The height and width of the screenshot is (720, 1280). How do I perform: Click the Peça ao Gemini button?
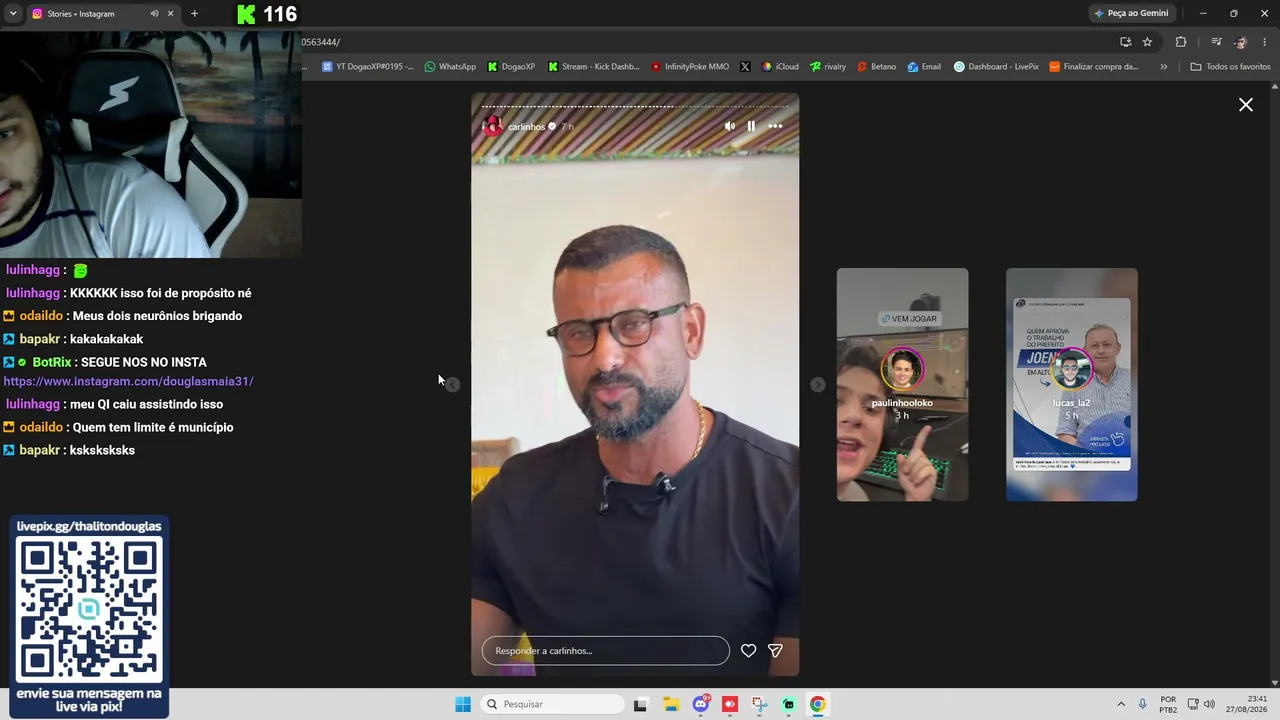click(x=1132, y=13)
